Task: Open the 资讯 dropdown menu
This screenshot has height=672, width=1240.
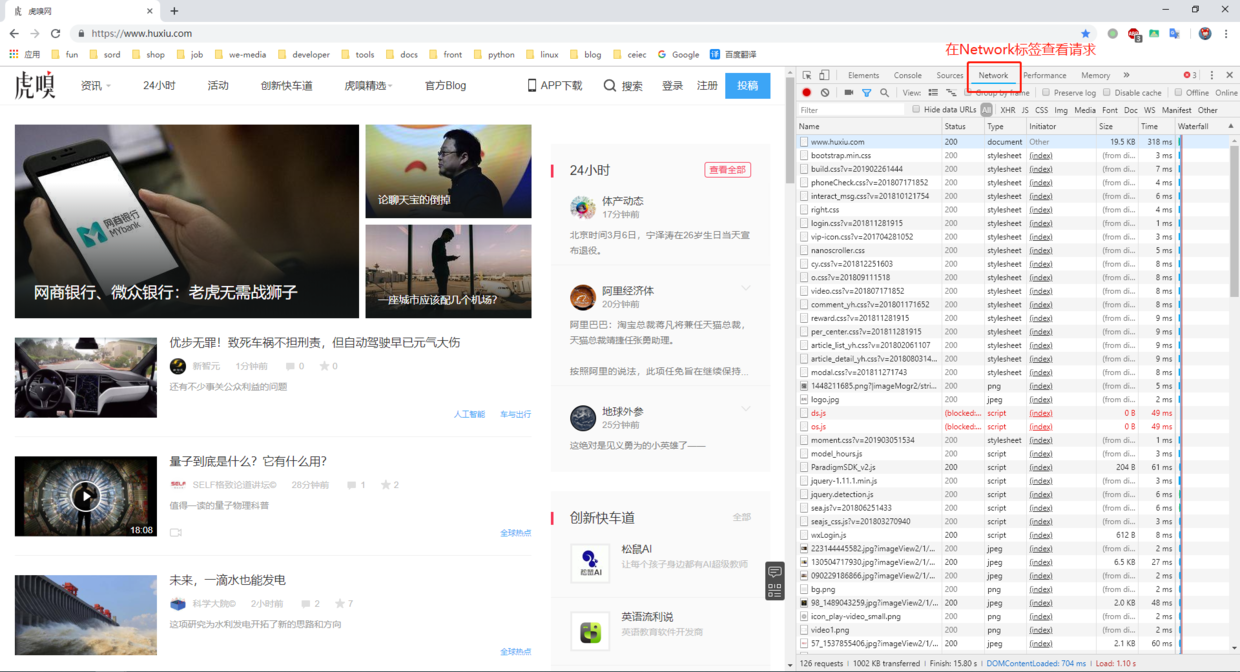Action: [x=96, y=86]
